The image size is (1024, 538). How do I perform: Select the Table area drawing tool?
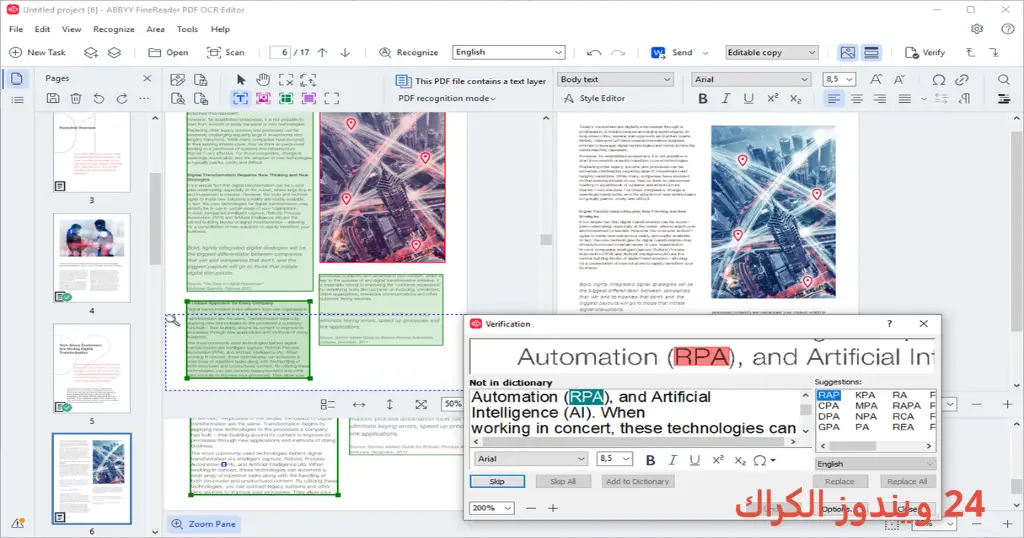tap(286, 98)
